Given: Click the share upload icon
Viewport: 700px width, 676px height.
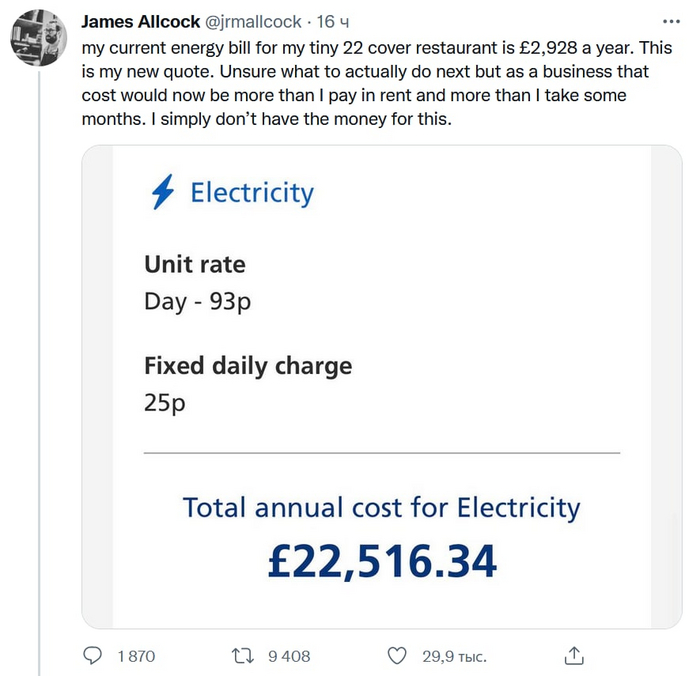Looking at the screenshot, I should [x=574, y=656].
